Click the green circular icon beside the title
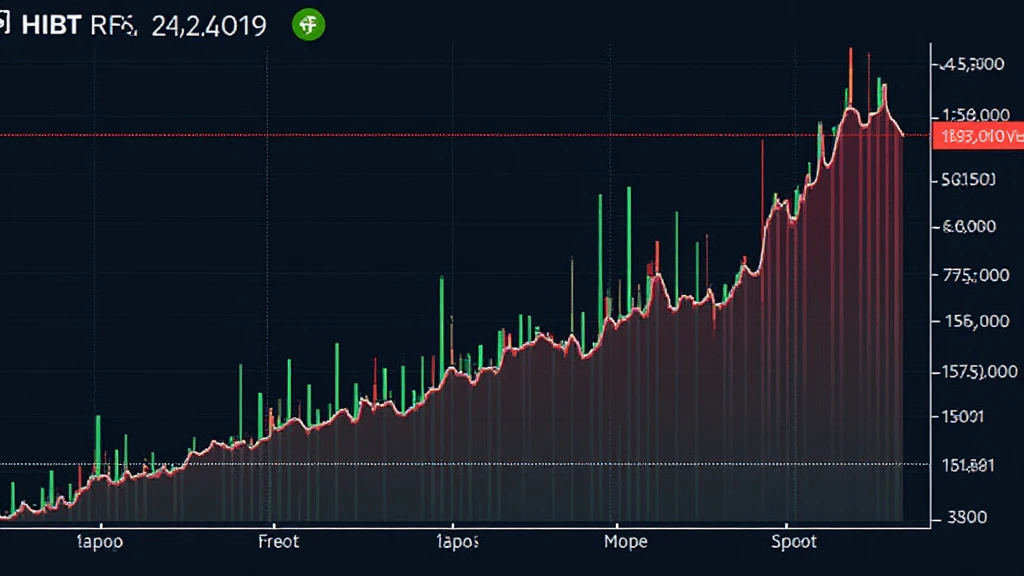 click(308, 25)
